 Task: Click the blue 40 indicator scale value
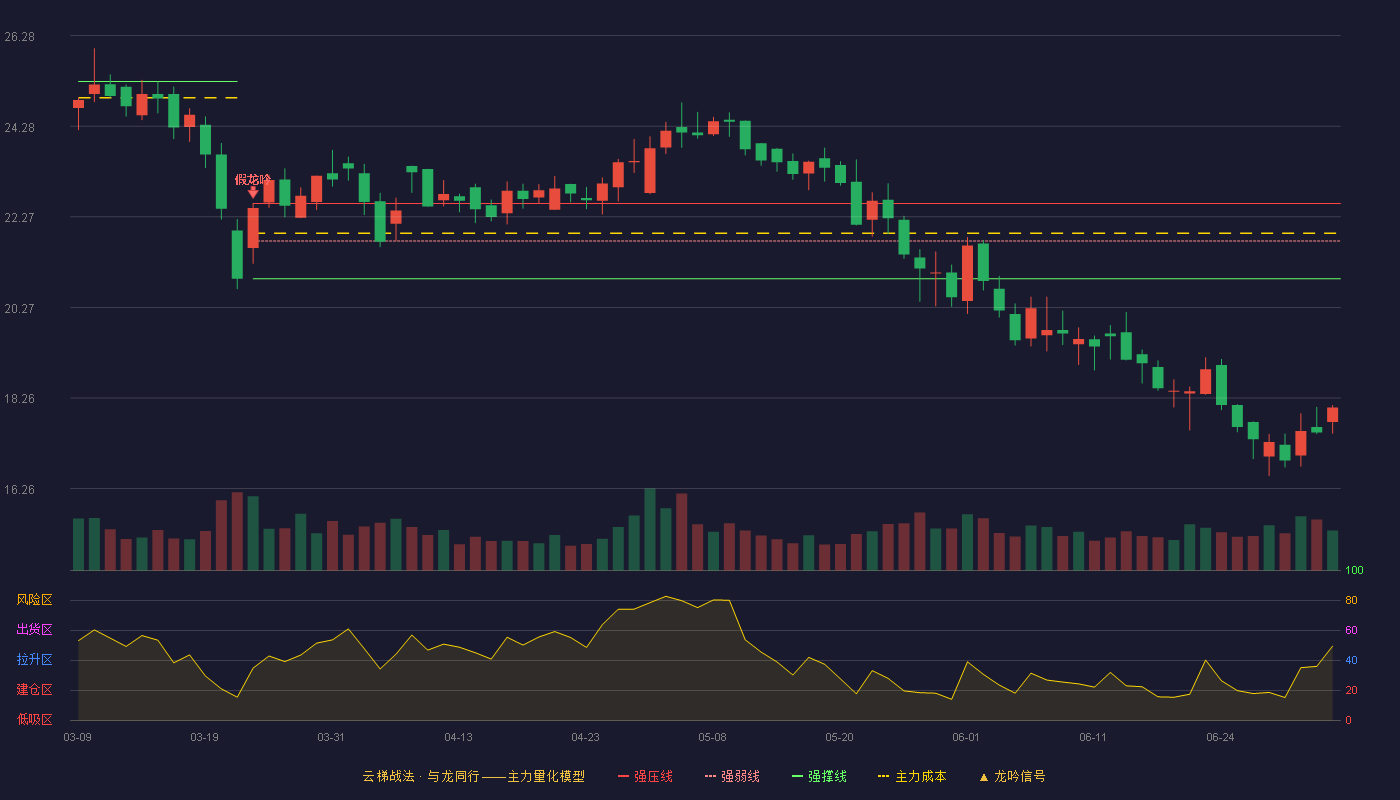(1351, 660)
